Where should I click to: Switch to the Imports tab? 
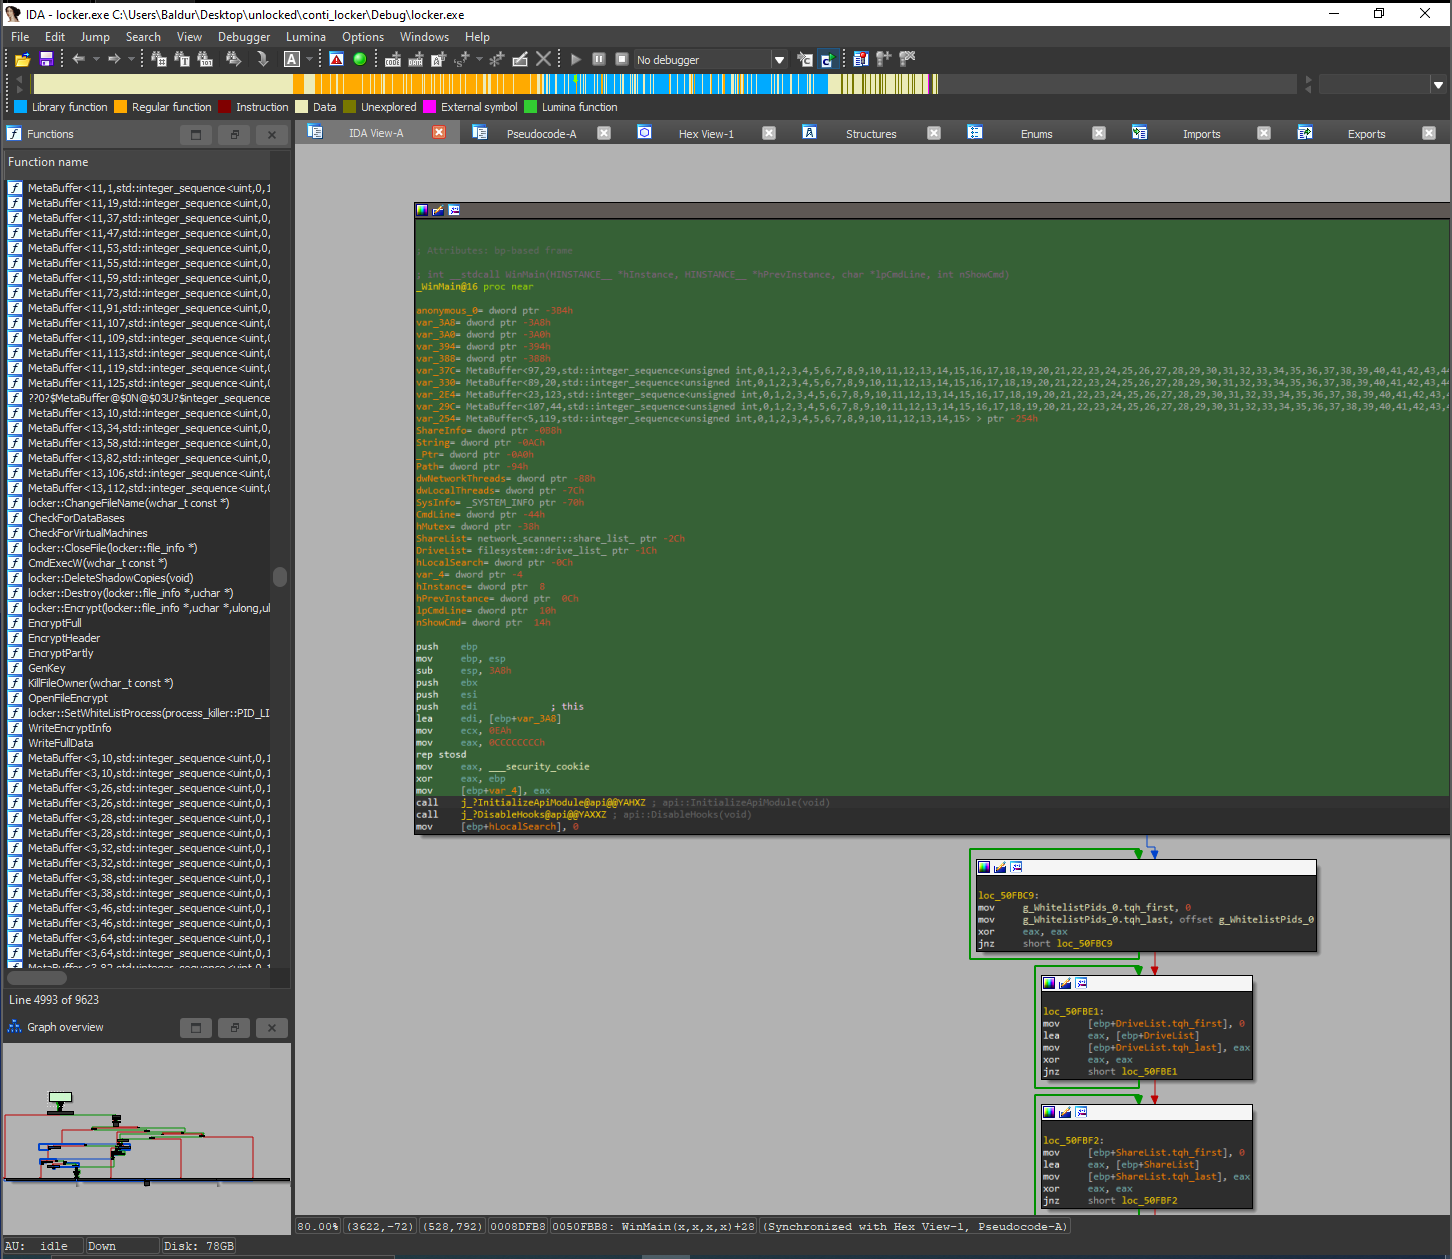click(x=1201, y=134)
